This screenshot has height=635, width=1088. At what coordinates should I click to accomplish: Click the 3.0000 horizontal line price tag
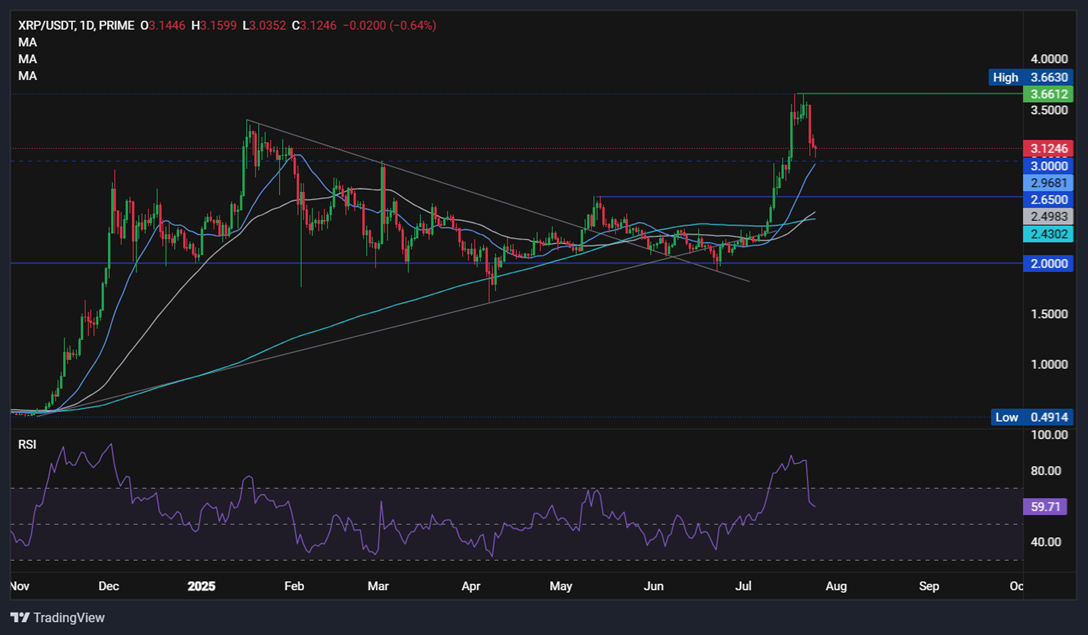click(x=1048, y=166)
